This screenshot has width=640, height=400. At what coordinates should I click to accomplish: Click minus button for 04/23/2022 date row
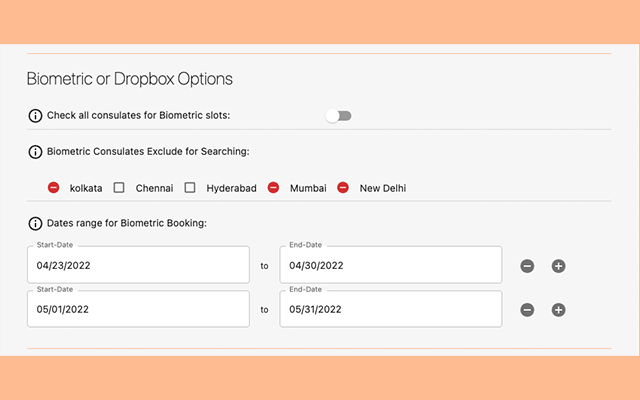tap(527, 266)
